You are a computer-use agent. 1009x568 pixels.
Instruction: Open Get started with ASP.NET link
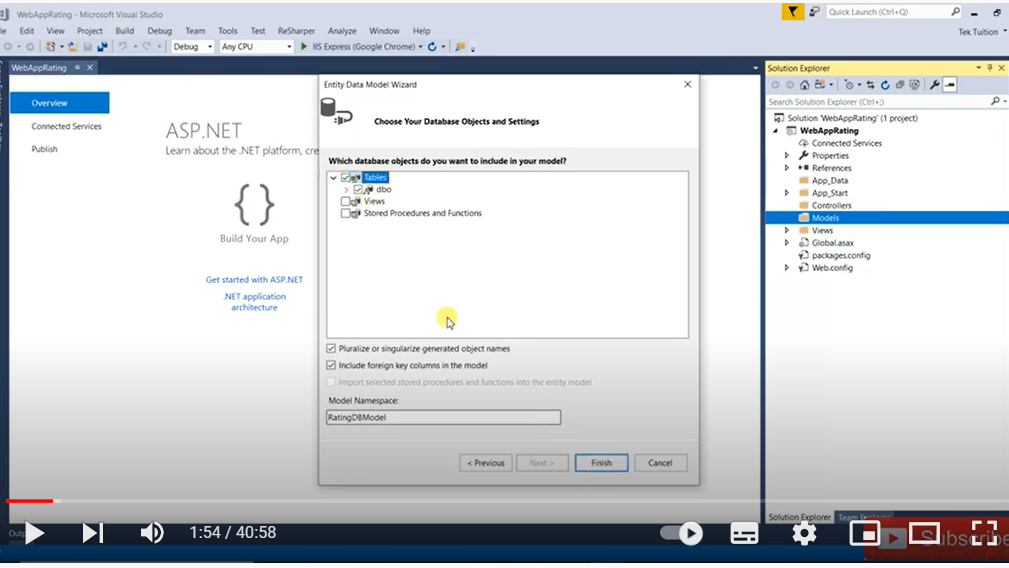pyautogui.click(x=254, y=280)
